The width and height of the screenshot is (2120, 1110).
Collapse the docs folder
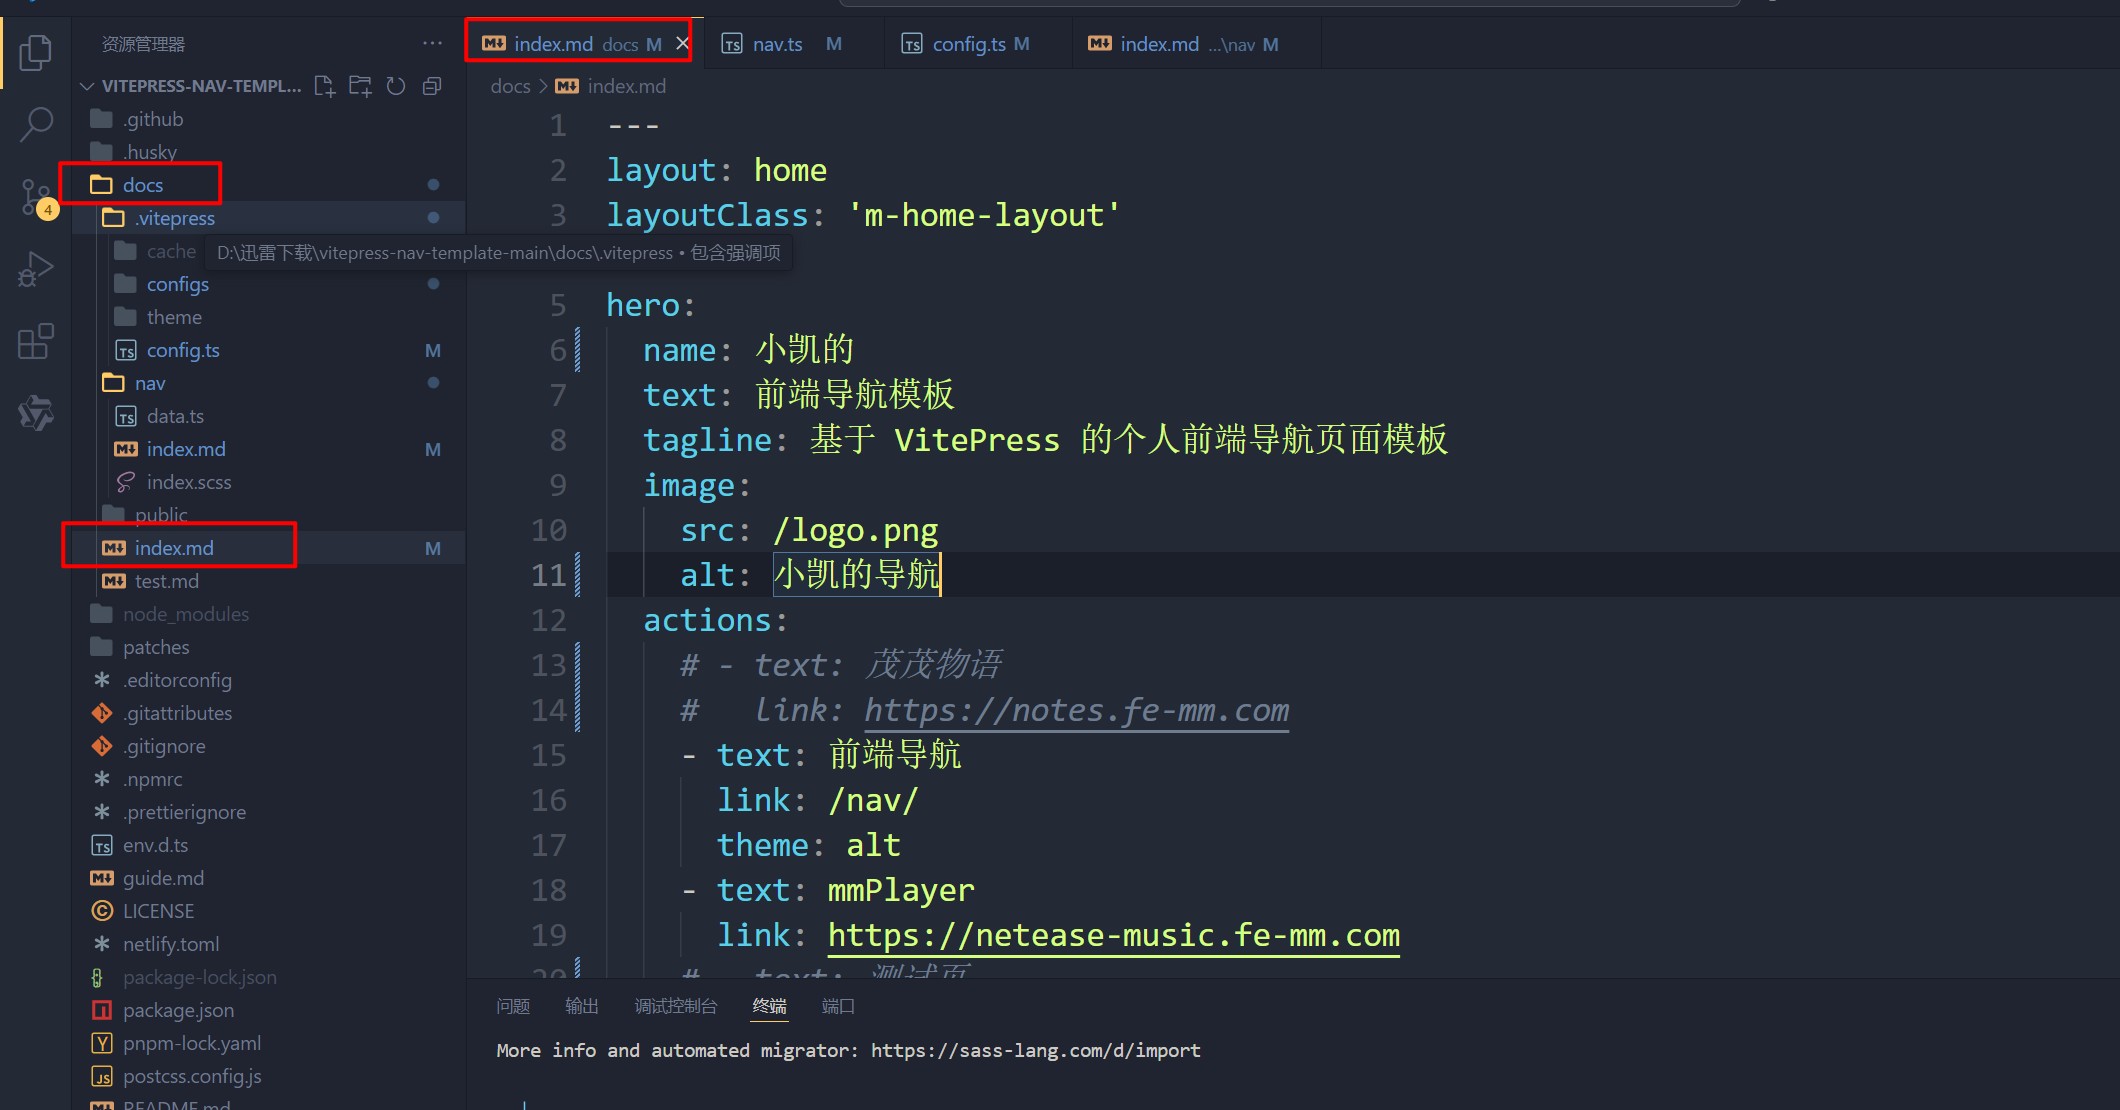pos(142,185)
